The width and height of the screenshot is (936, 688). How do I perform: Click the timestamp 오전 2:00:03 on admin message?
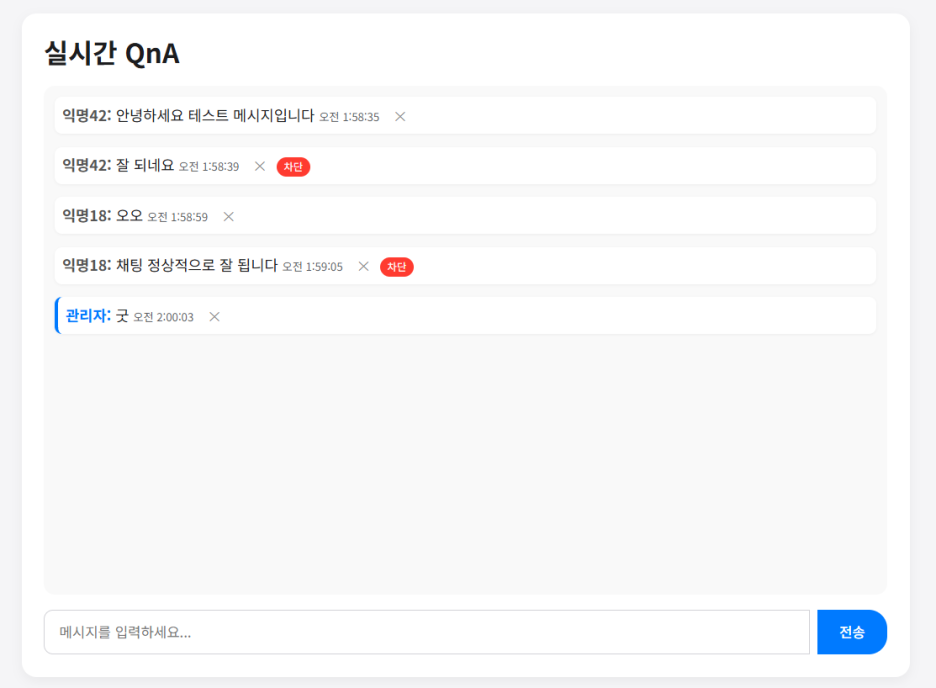pyautogui.click(x=164, y=317)
